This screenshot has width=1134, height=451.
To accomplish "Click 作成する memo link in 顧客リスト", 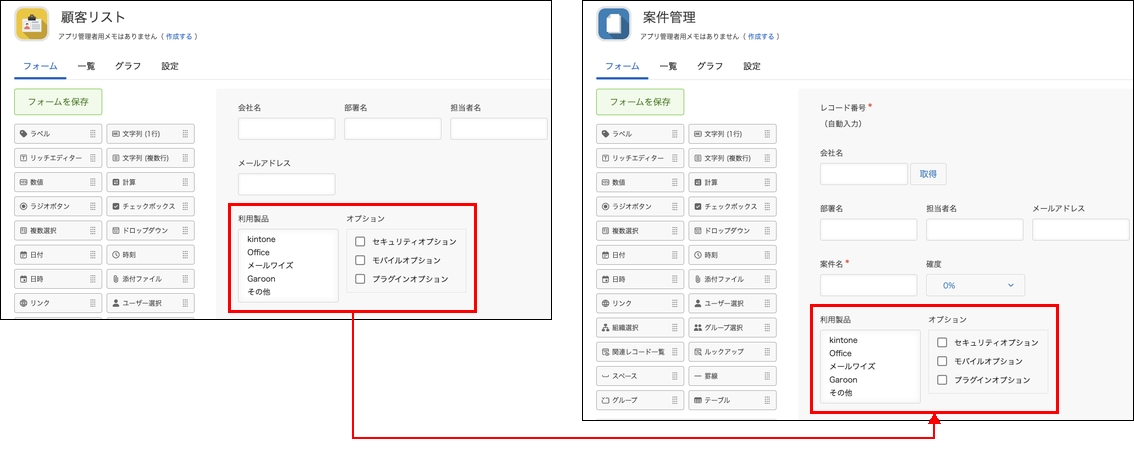I will pos(181,36).
